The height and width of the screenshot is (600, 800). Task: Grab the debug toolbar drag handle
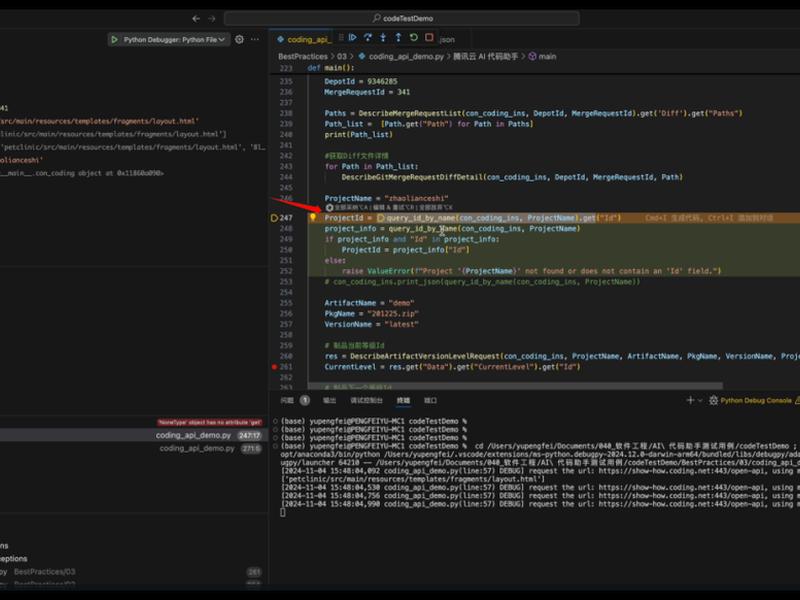(x=341, y=38)
